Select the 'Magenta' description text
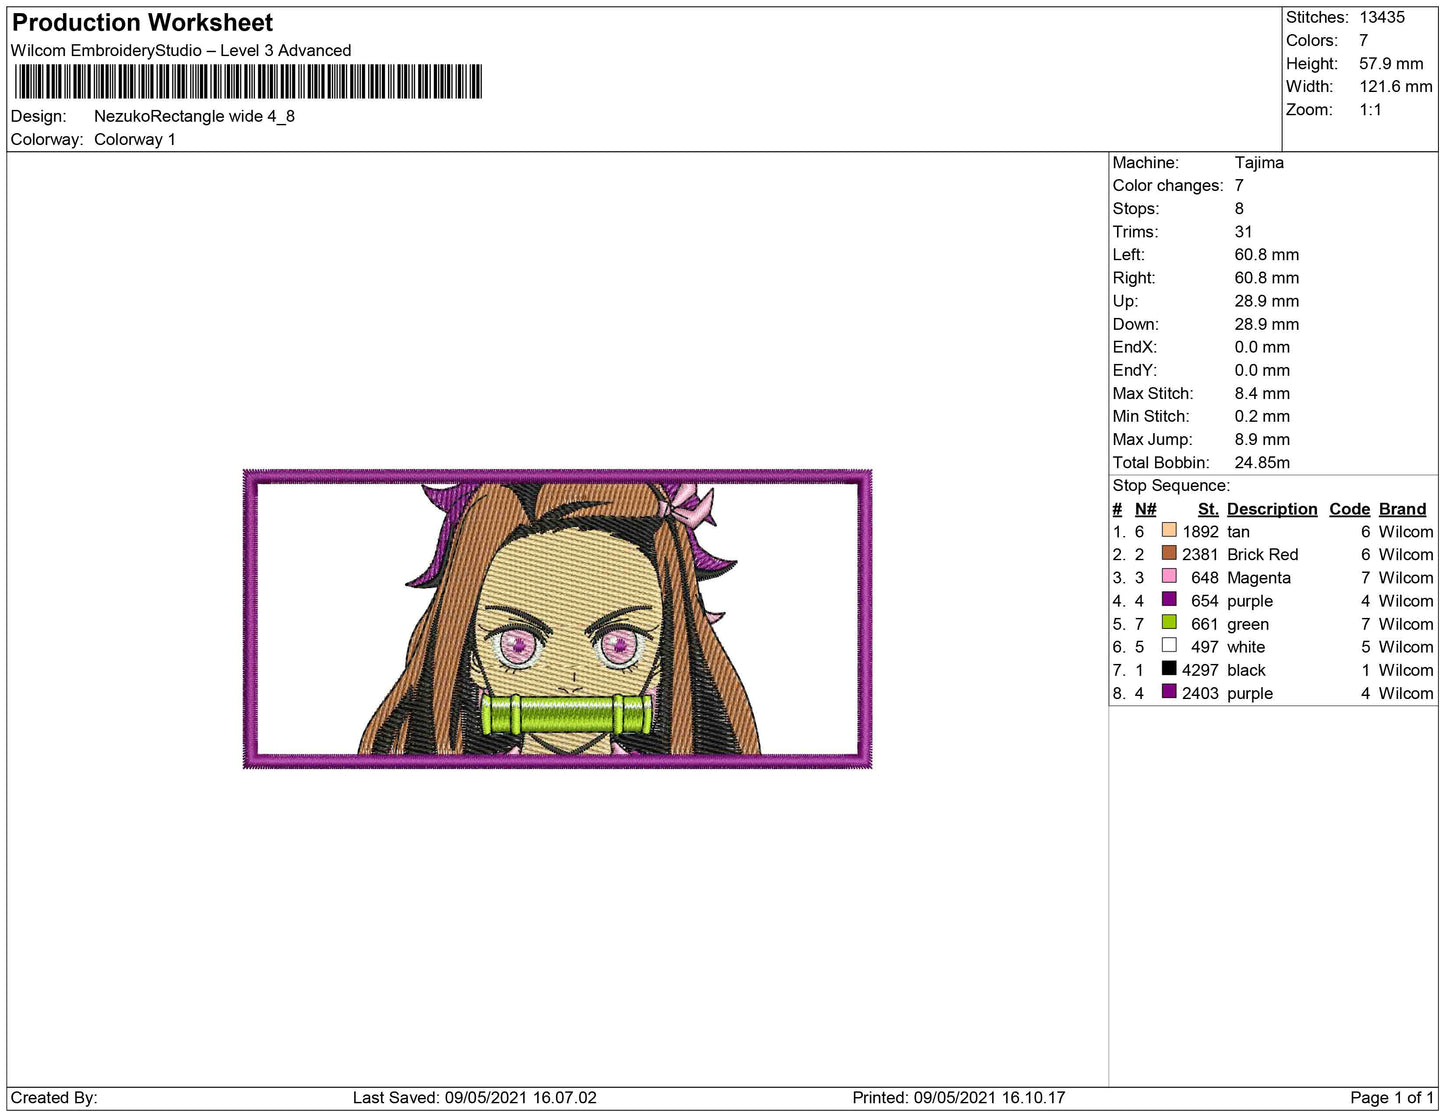The image size is (1445, 1112). click(1258, 578)
